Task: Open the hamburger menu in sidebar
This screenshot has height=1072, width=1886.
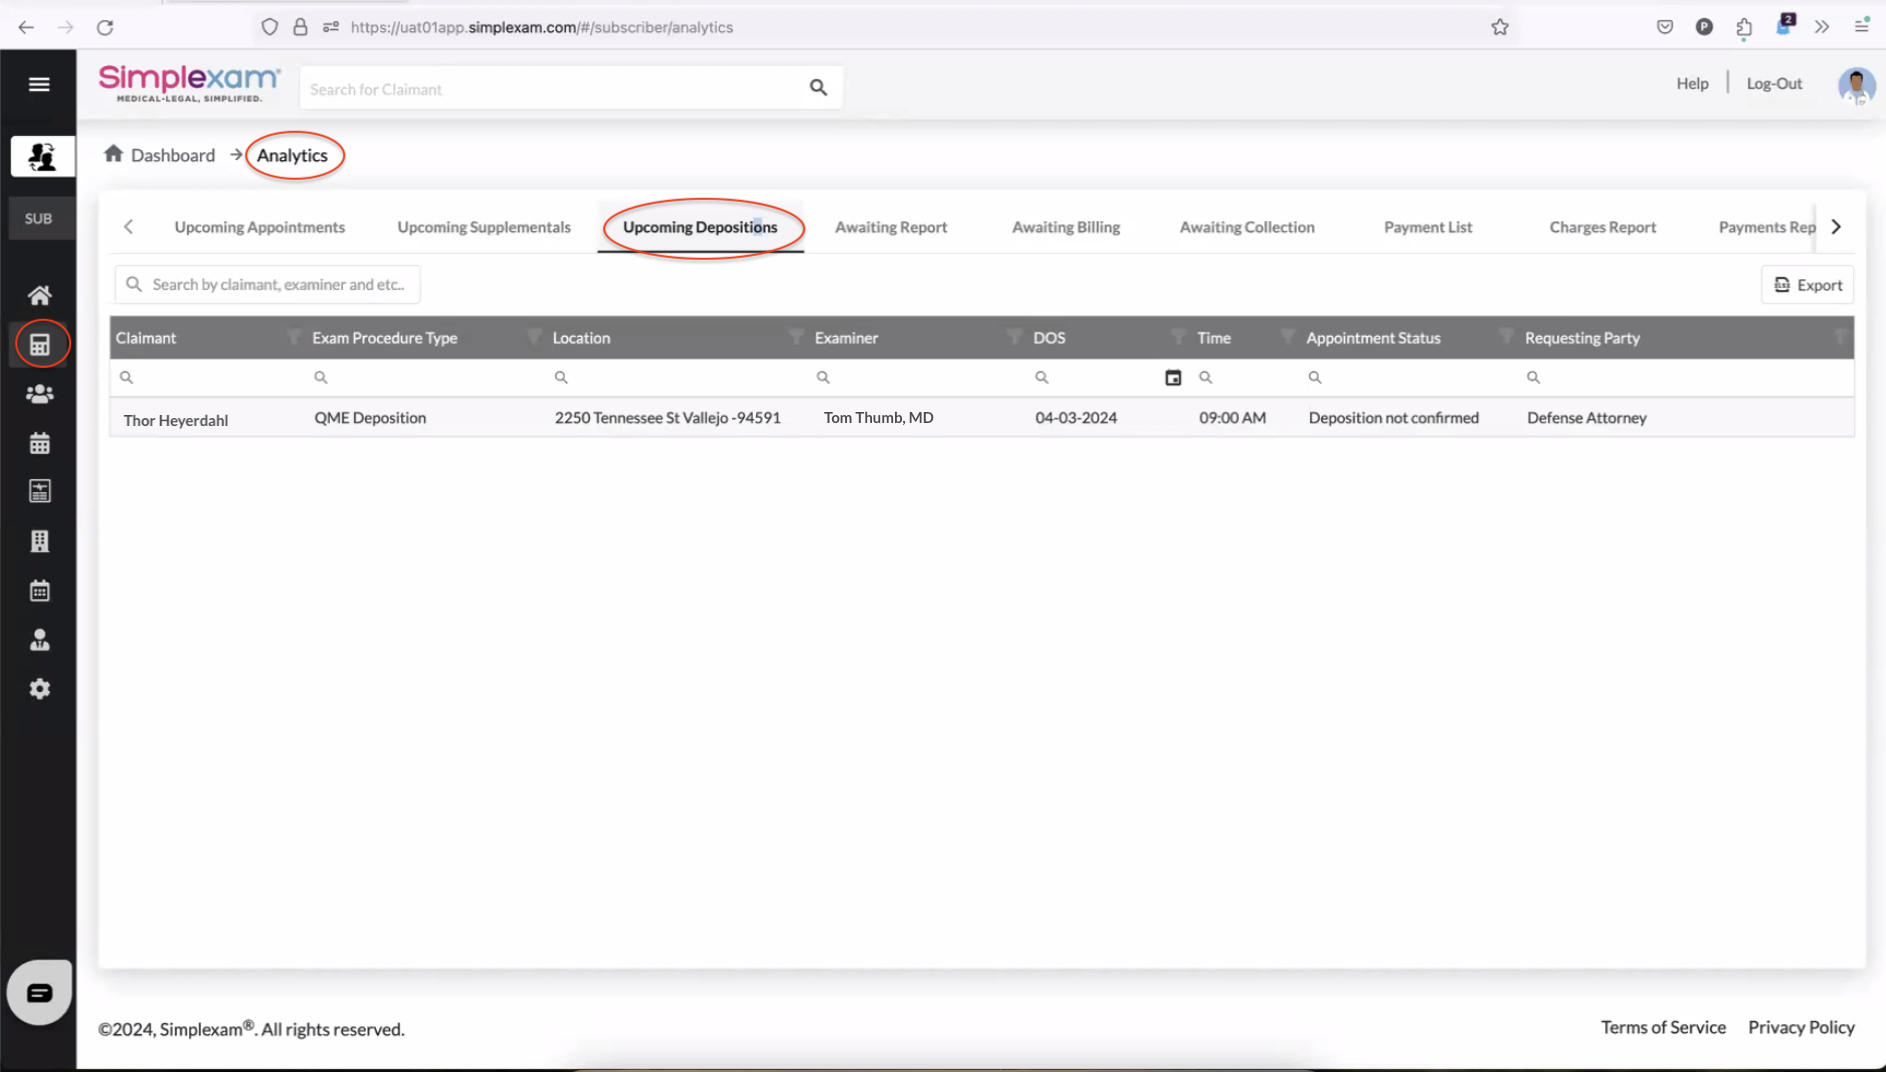Action: coord(39,84)
